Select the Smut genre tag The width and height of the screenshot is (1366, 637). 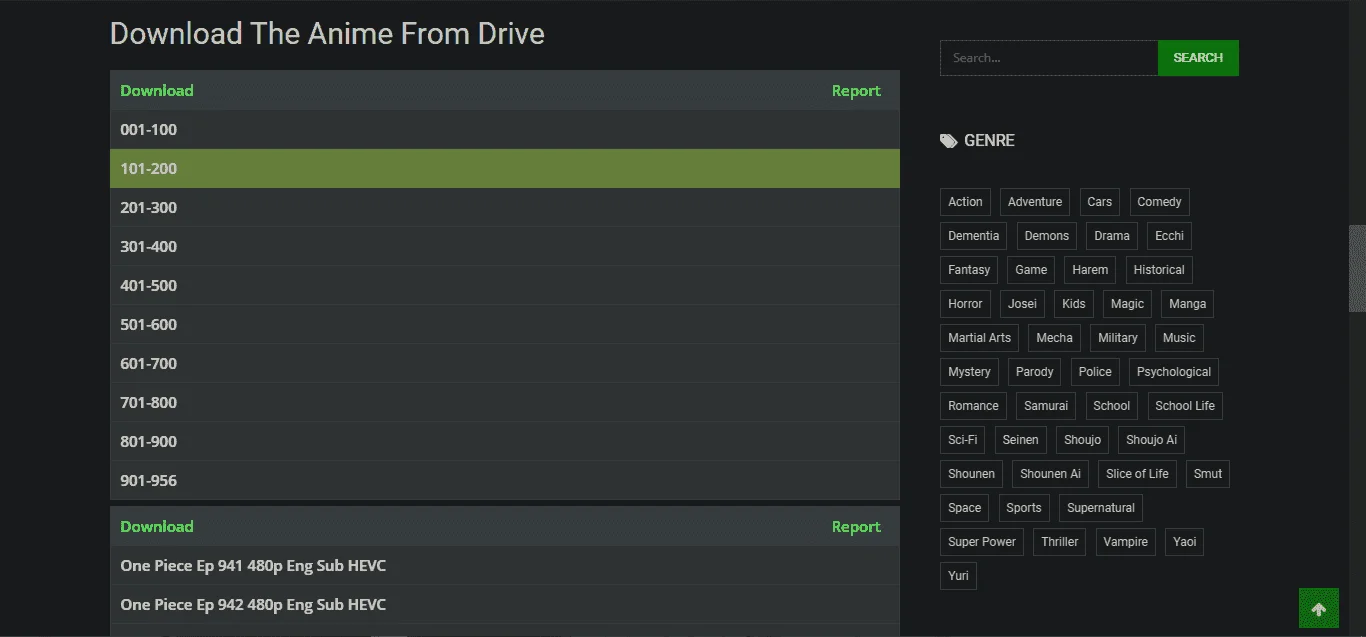(1208, 474)
